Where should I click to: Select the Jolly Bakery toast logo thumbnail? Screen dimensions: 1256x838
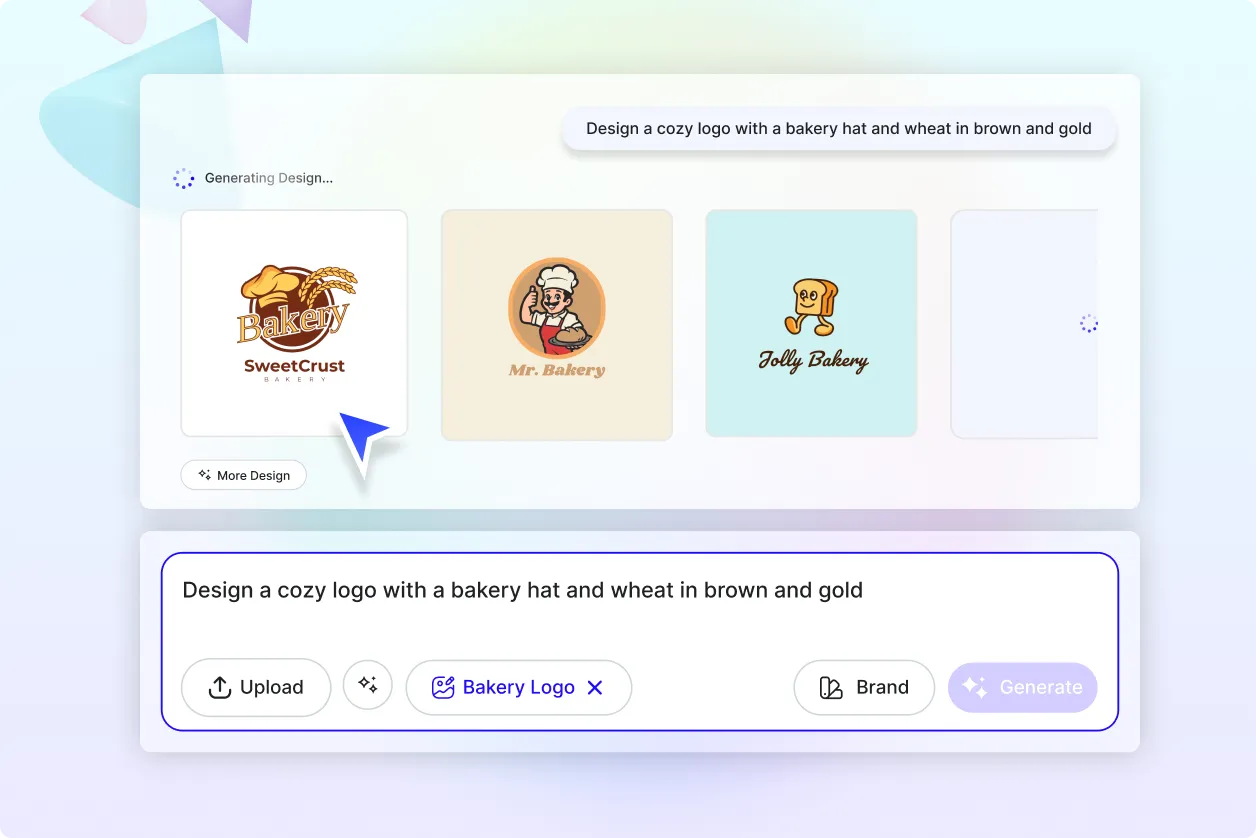[811, 323]
